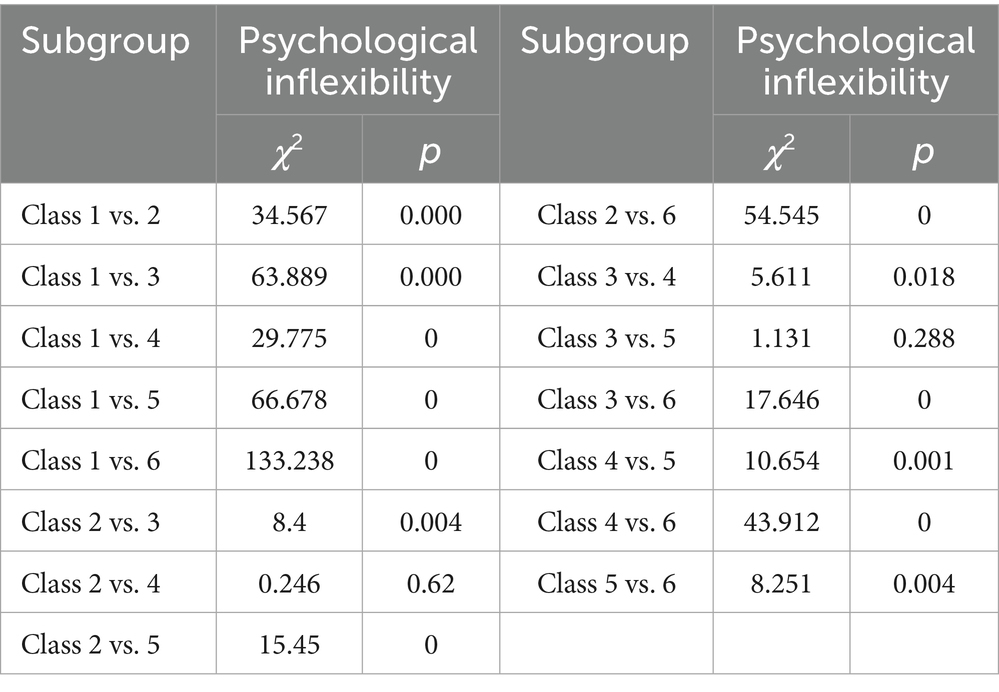
Task: Select the chi-square value 54.545
Action: pos(781,215)
